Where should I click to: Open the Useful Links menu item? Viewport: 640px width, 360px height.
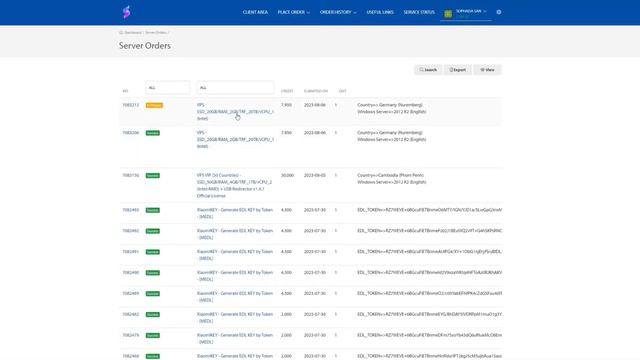(380, 12)
